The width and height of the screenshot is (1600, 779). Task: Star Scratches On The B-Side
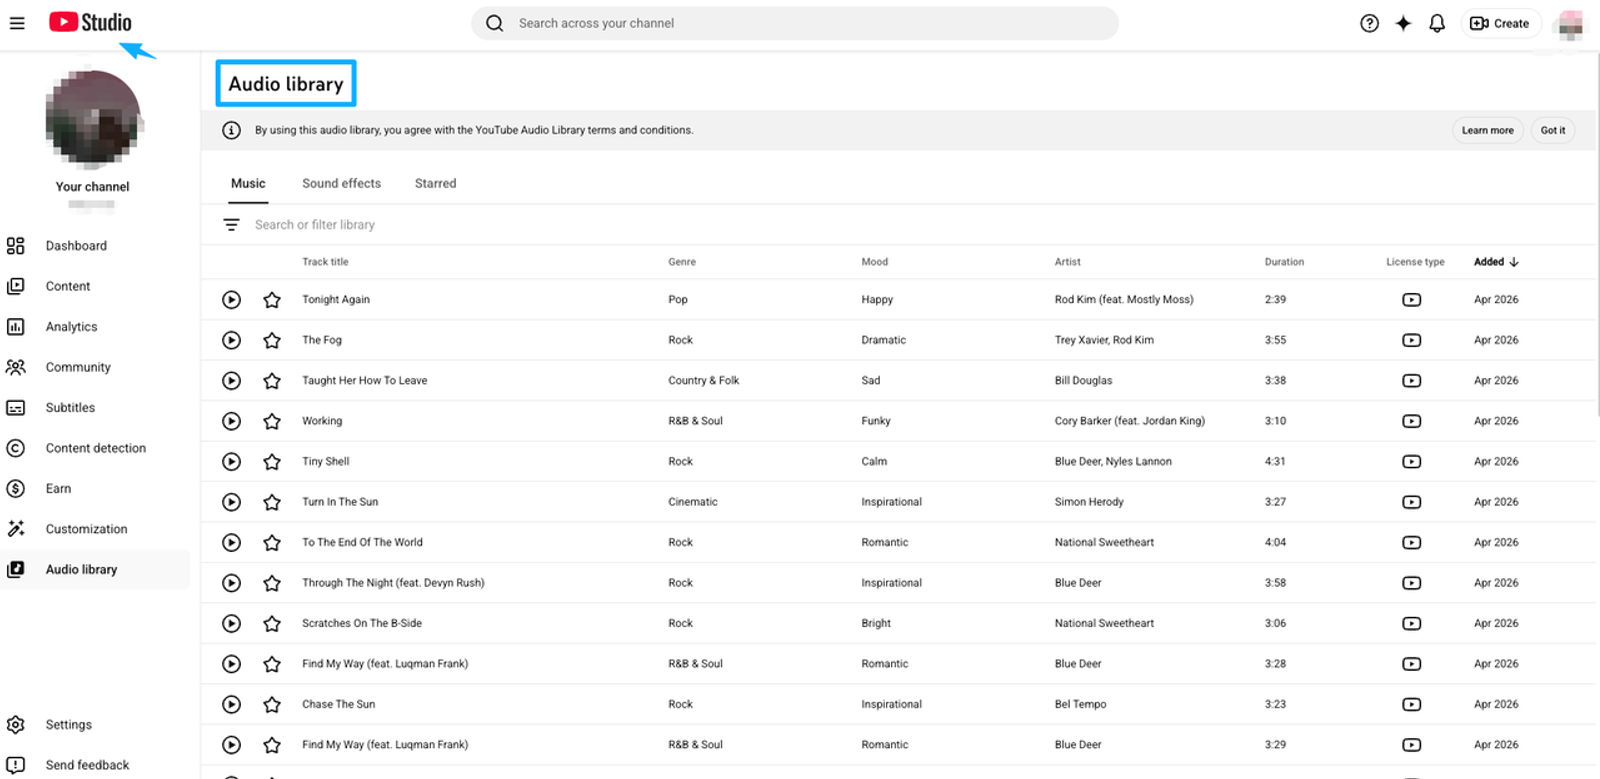272,624
